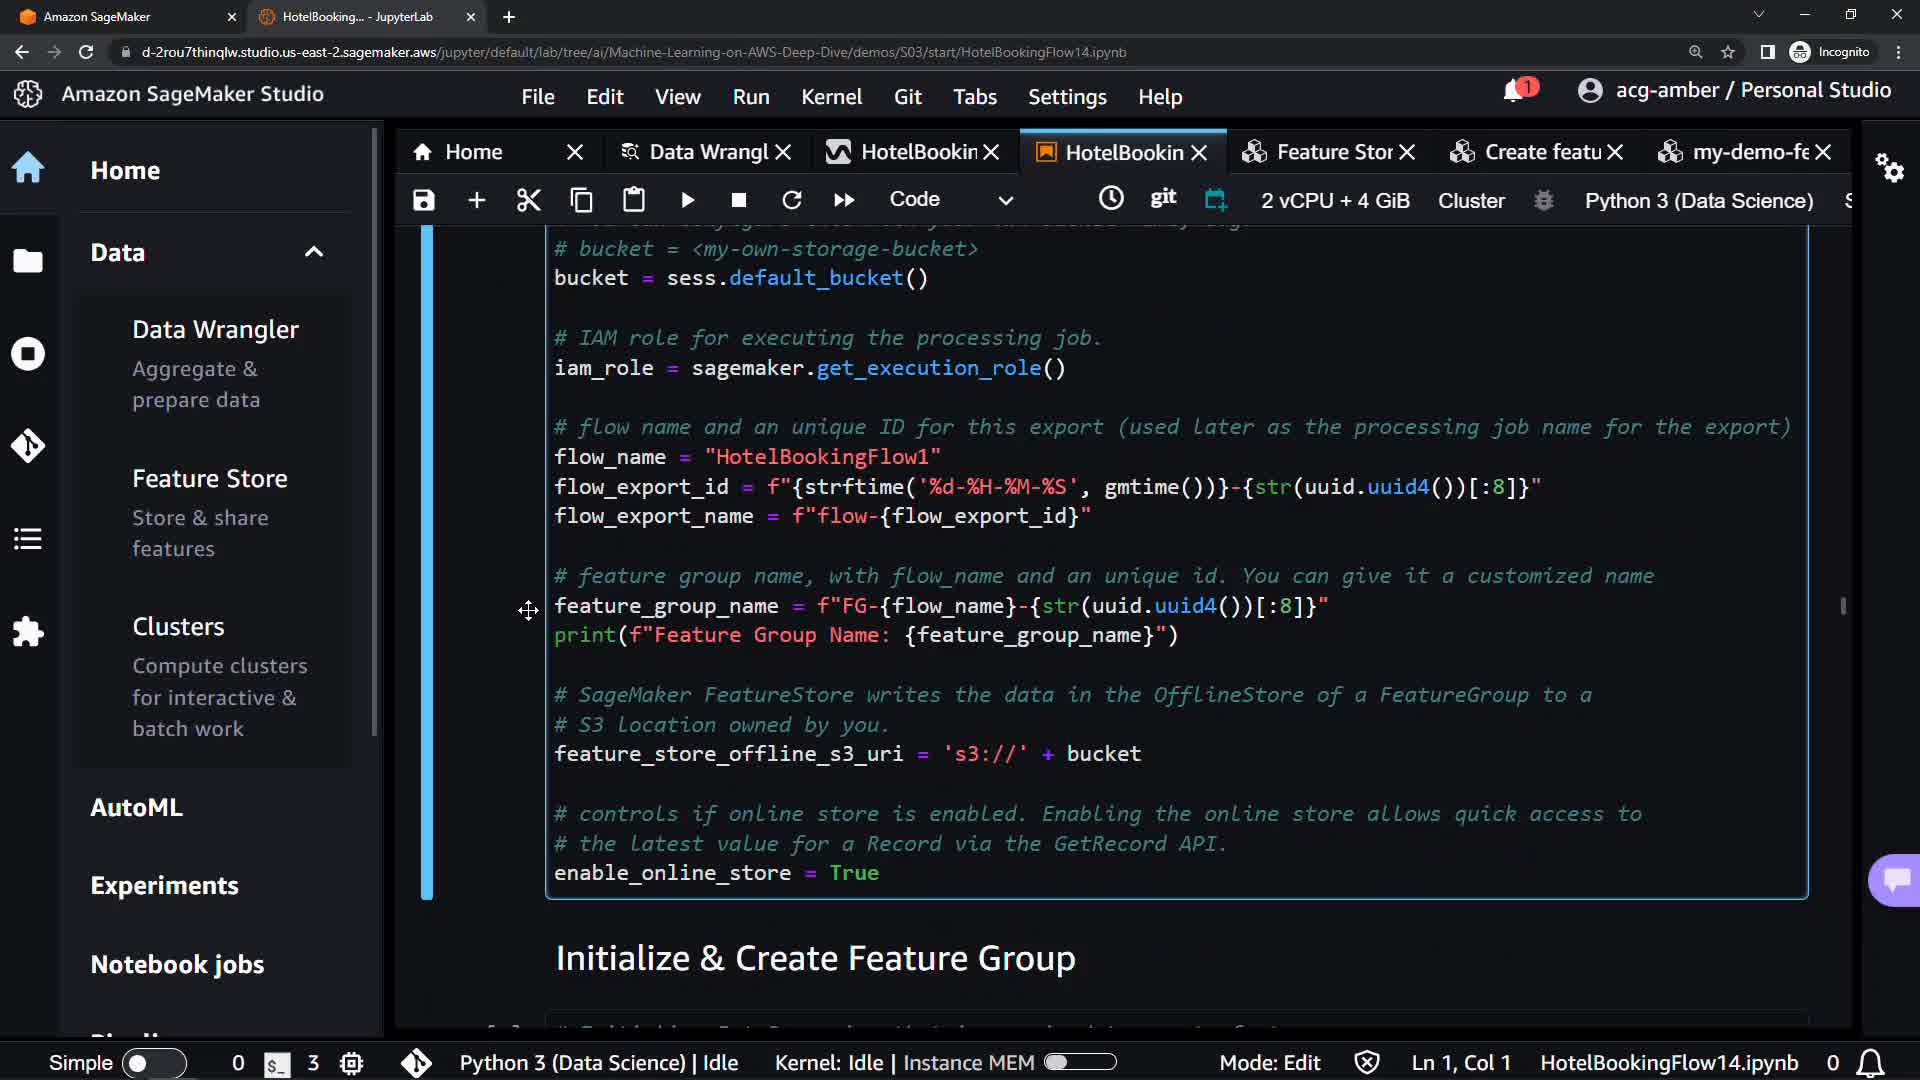The image size is (1920, 1080).
Task: Click the 2 vCPU + 4 GiB instance button
Action: tap(1335, 200)
